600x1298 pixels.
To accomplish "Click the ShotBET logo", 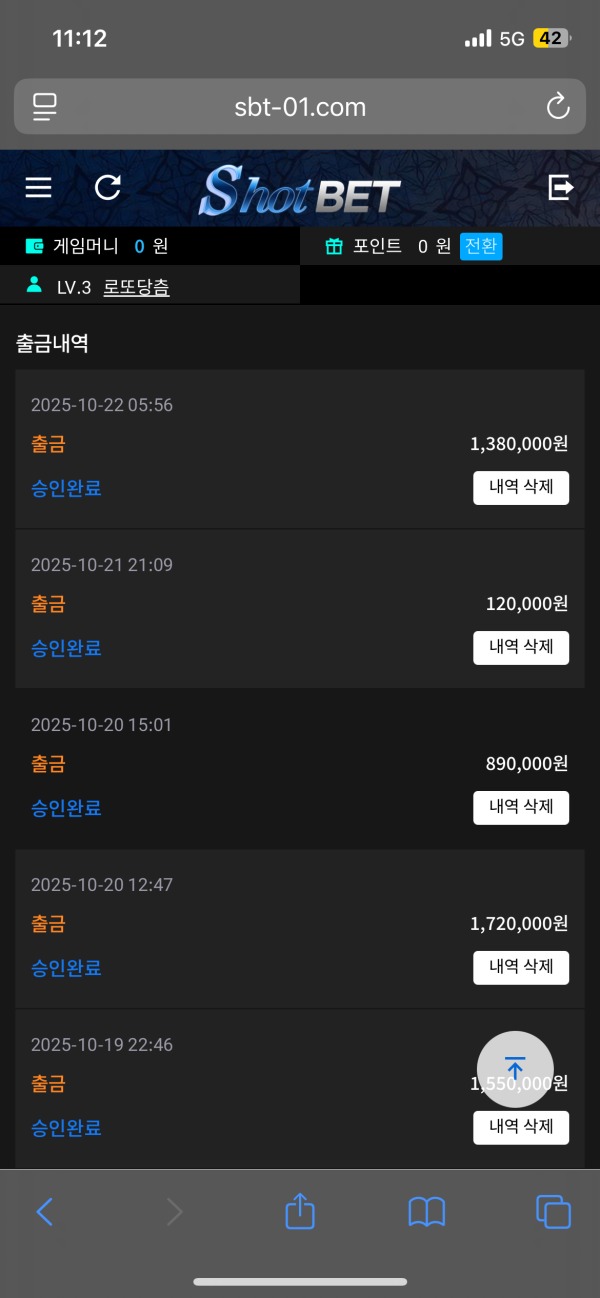I will 299,188.
